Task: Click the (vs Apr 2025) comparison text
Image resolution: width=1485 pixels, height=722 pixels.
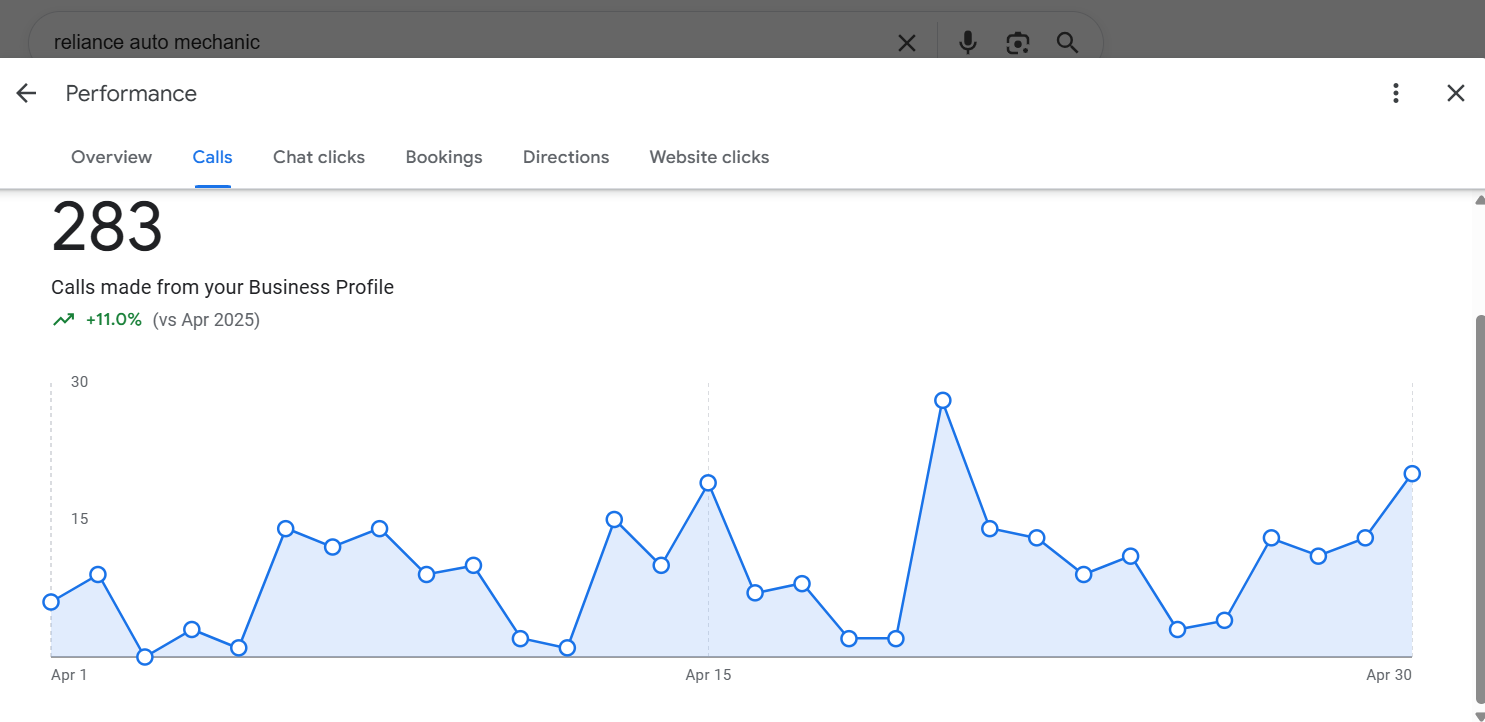Action: [206, 320]
